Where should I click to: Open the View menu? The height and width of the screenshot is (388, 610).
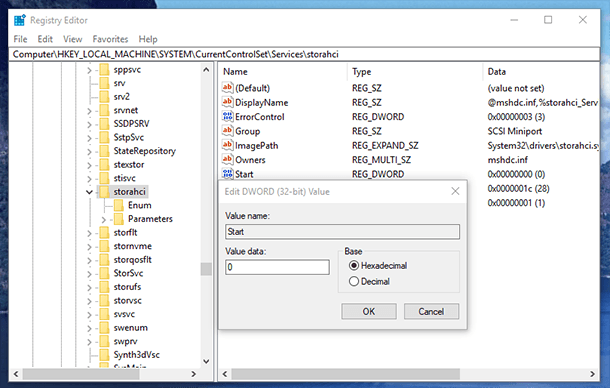click(x=72, y=39)
